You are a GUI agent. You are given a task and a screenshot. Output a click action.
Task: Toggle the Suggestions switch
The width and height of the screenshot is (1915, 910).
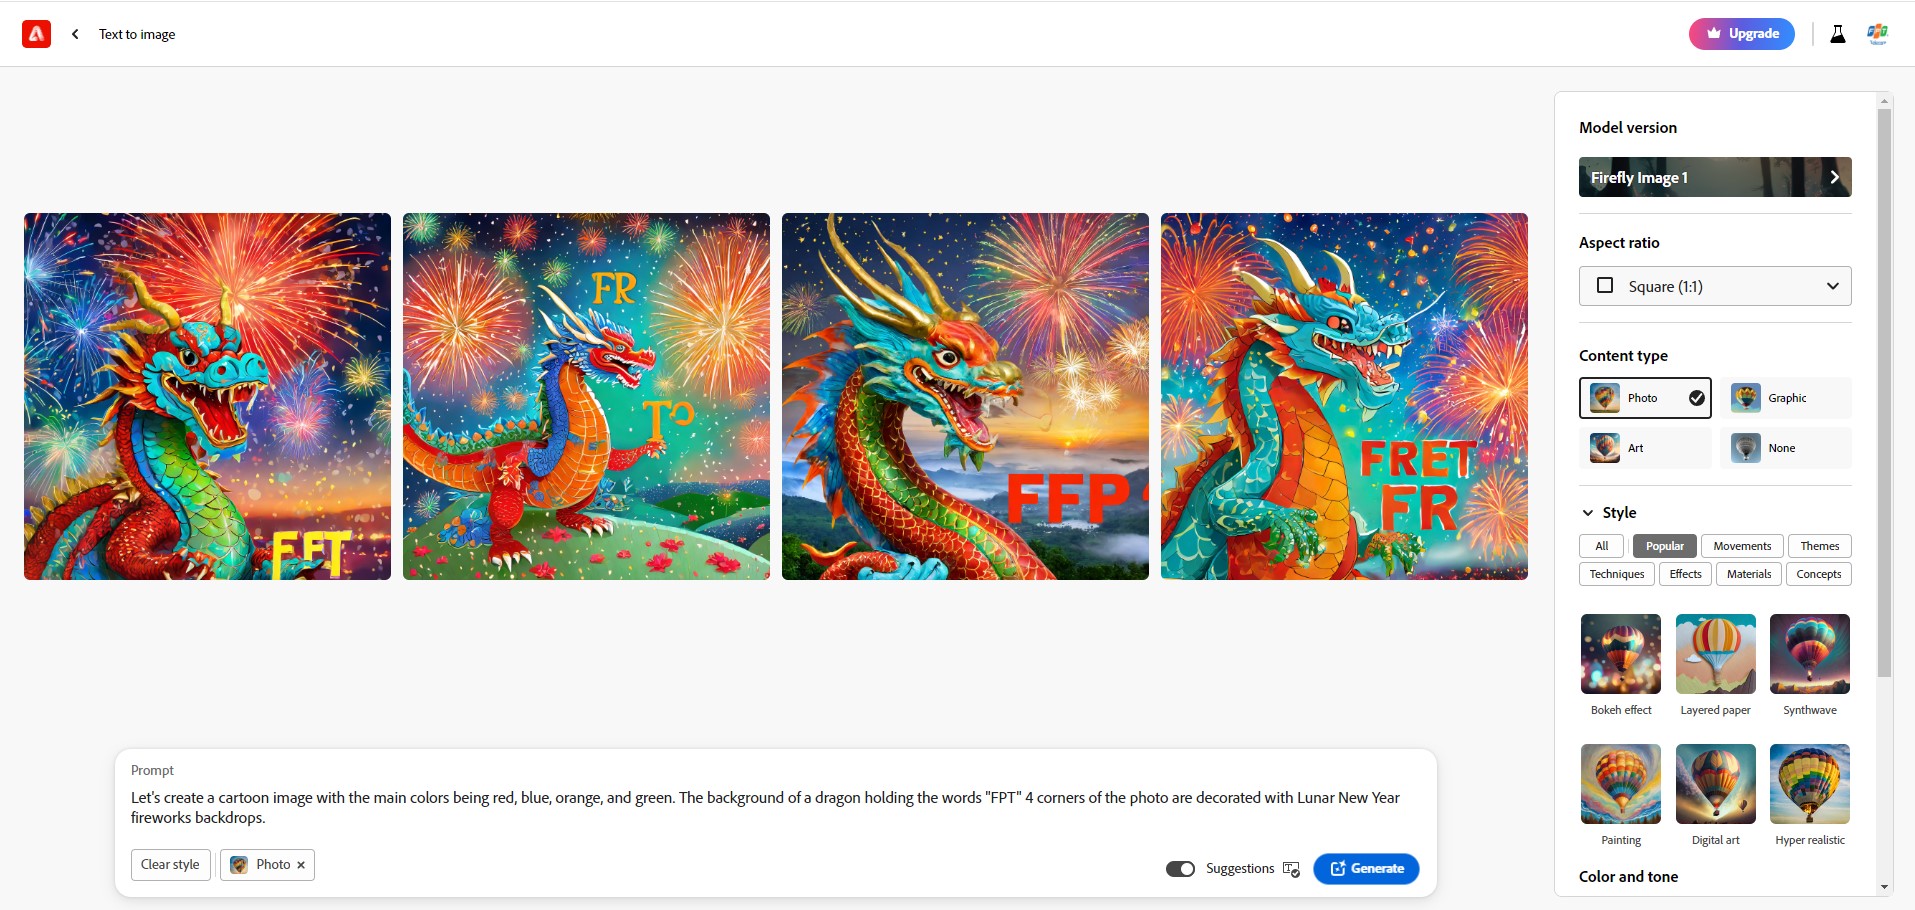[x=1180, y=869]
